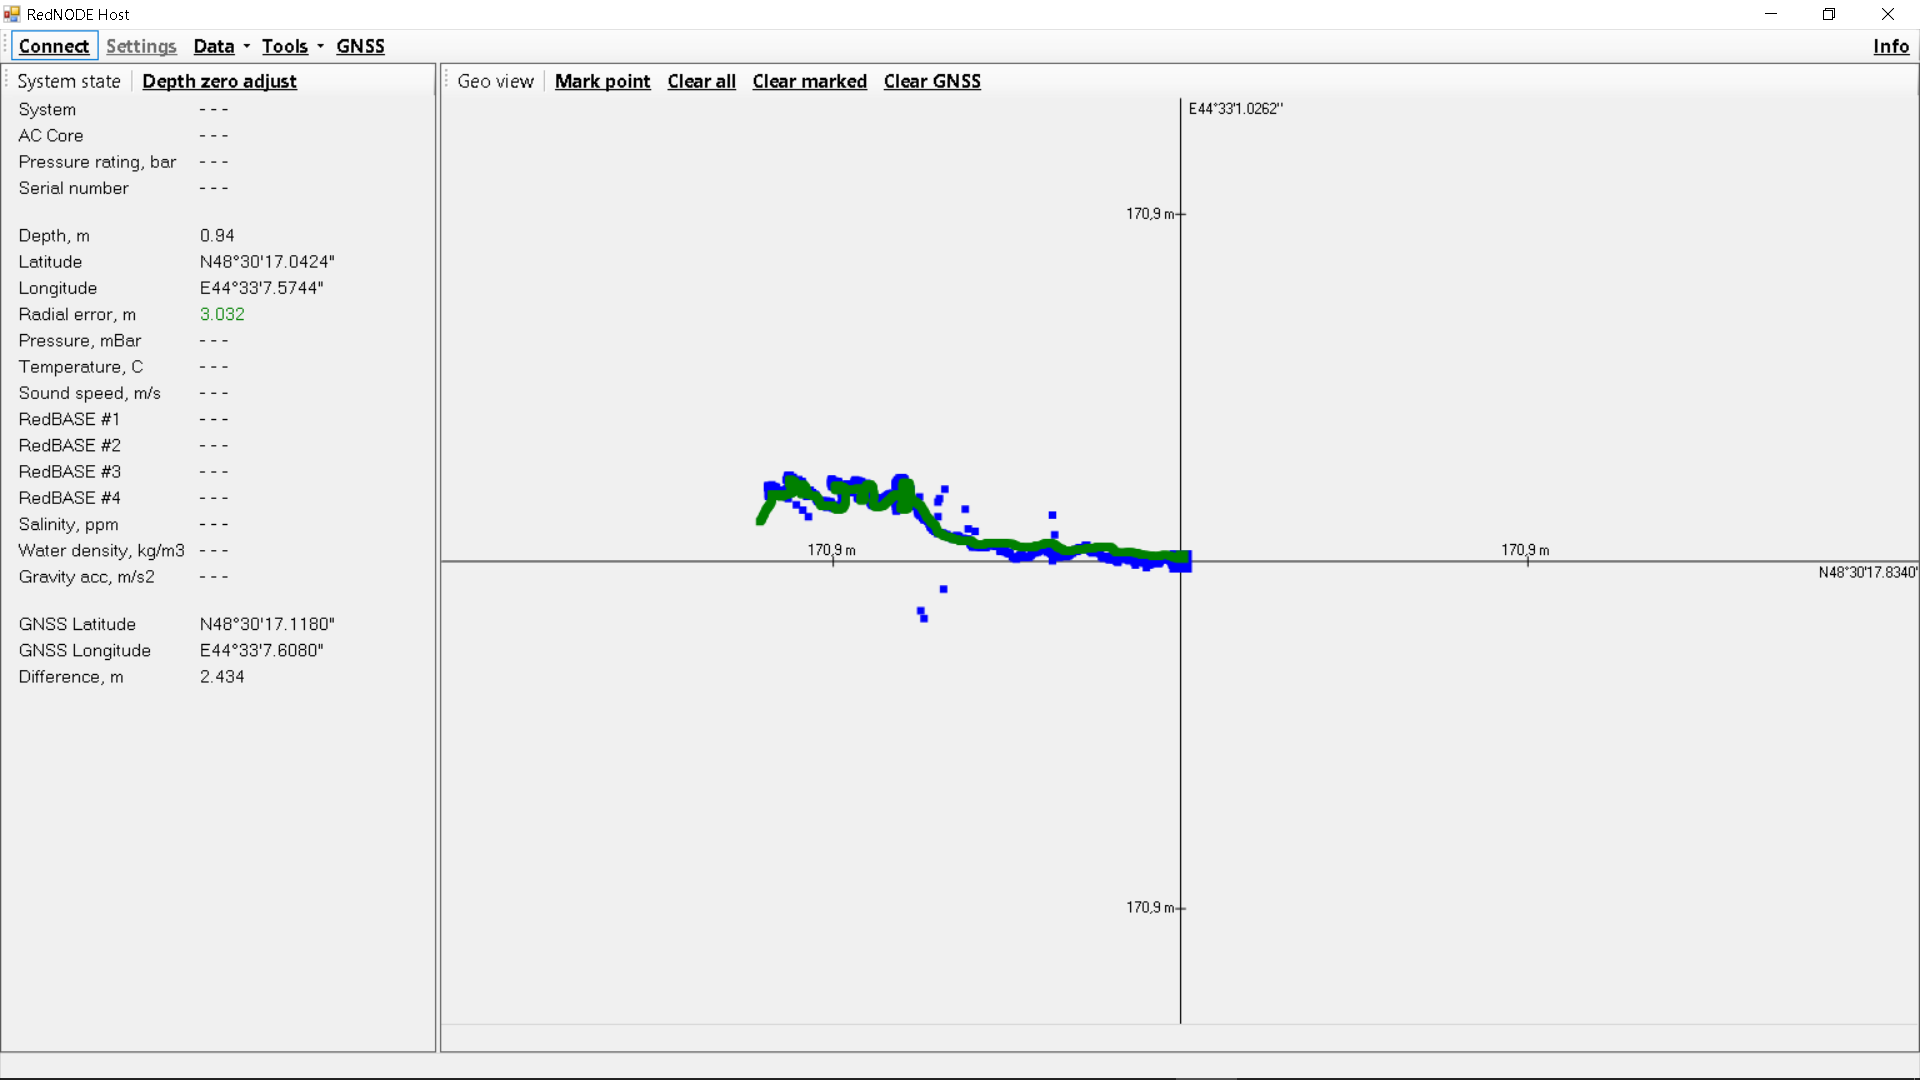Image resolution: width=1920 pixels, height=1080 pixels.
Task: Click the RedBASE #3 row
Action: (x=124, y=471)
